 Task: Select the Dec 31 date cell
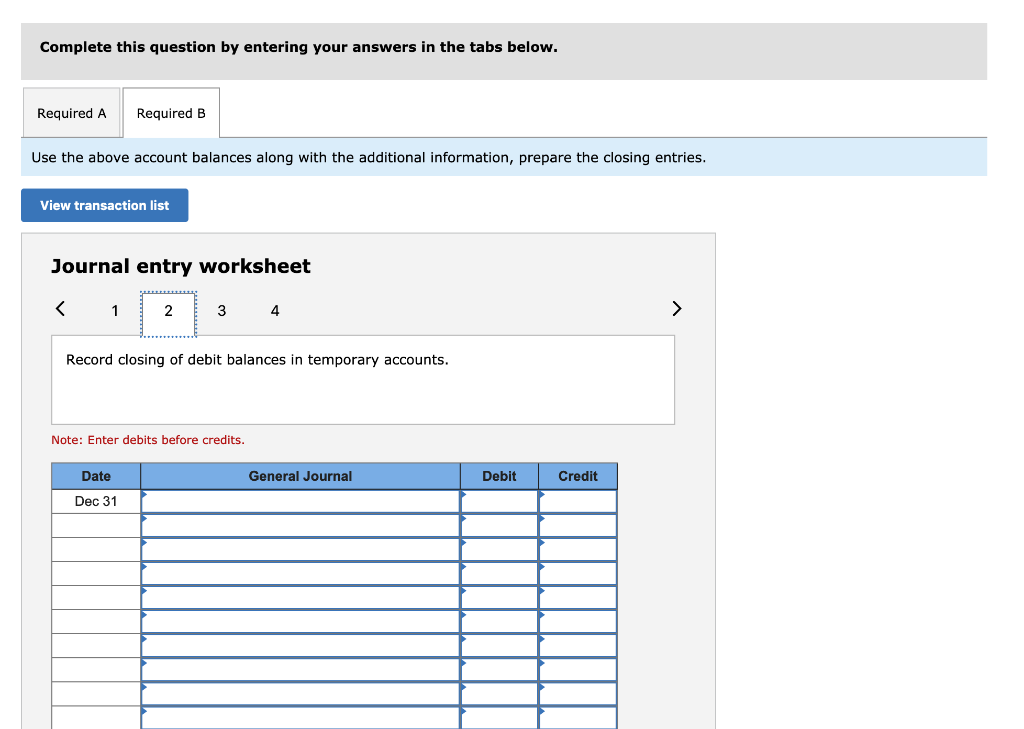click(x=95, y=500)
